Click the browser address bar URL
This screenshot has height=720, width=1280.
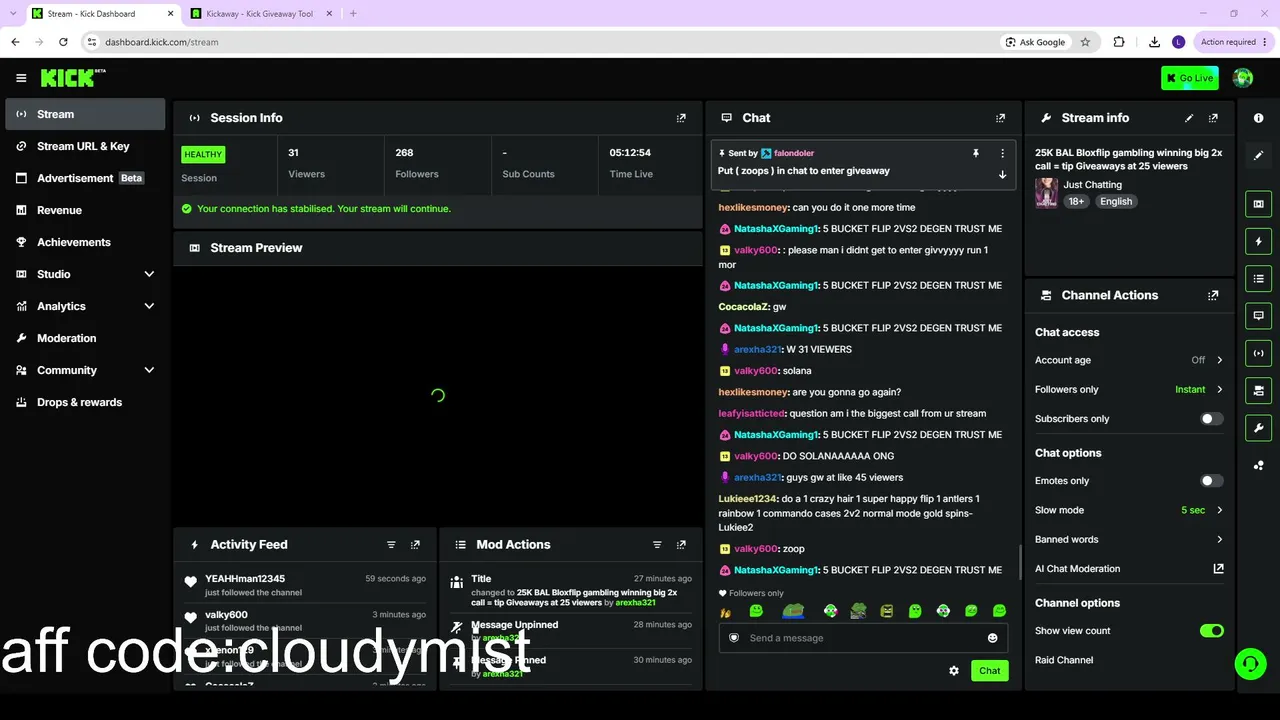pyautogui.click(x=161, y=42)
